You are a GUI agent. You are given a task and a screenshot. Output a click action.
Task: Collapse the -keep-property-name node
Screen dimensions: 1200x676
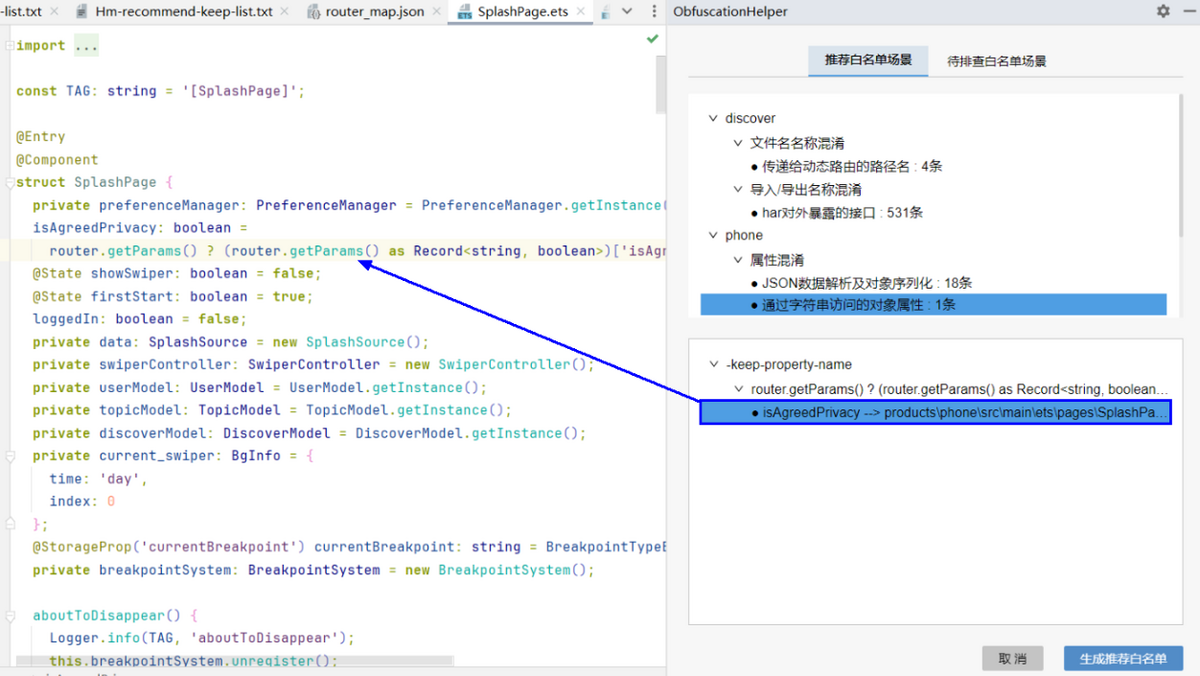tap(713, 365)
